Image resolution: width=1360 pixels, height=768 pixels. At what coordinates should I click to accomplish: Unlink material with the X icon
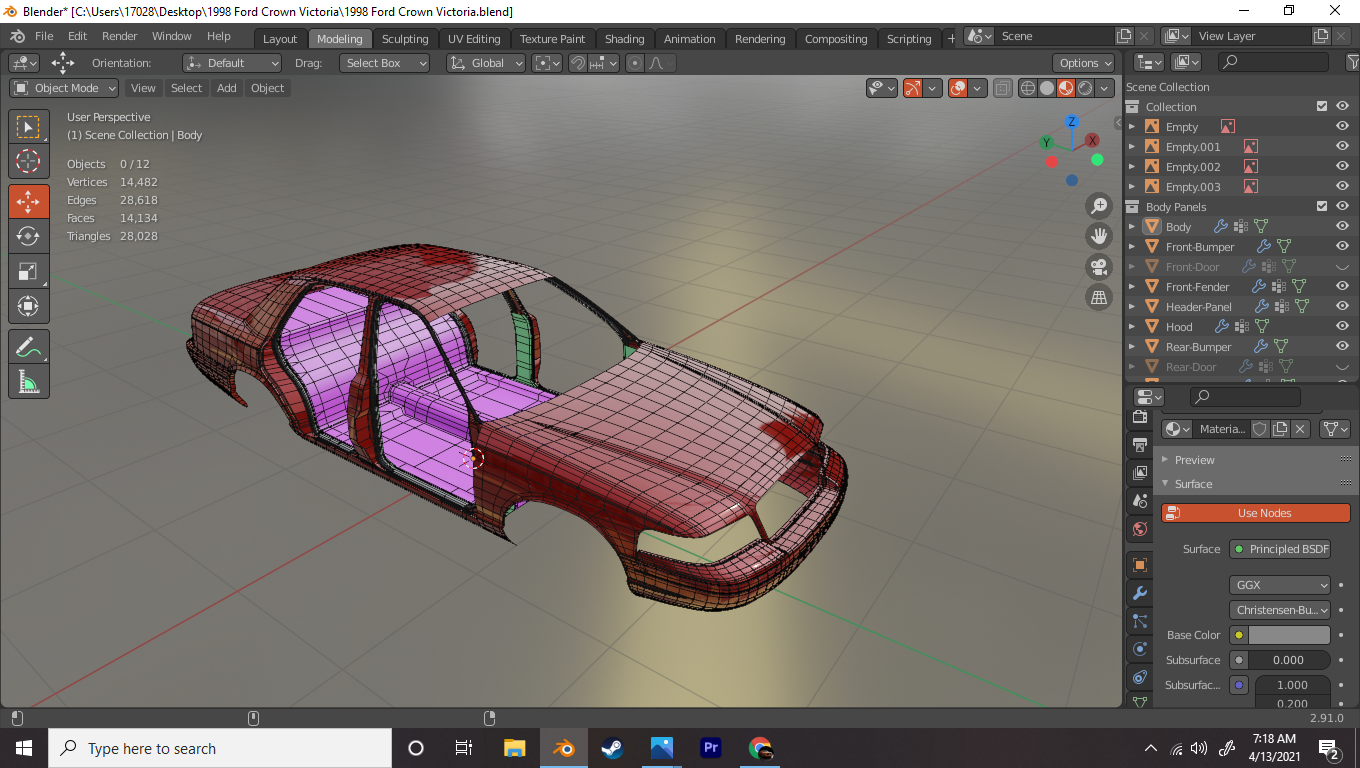[1300, 429]
